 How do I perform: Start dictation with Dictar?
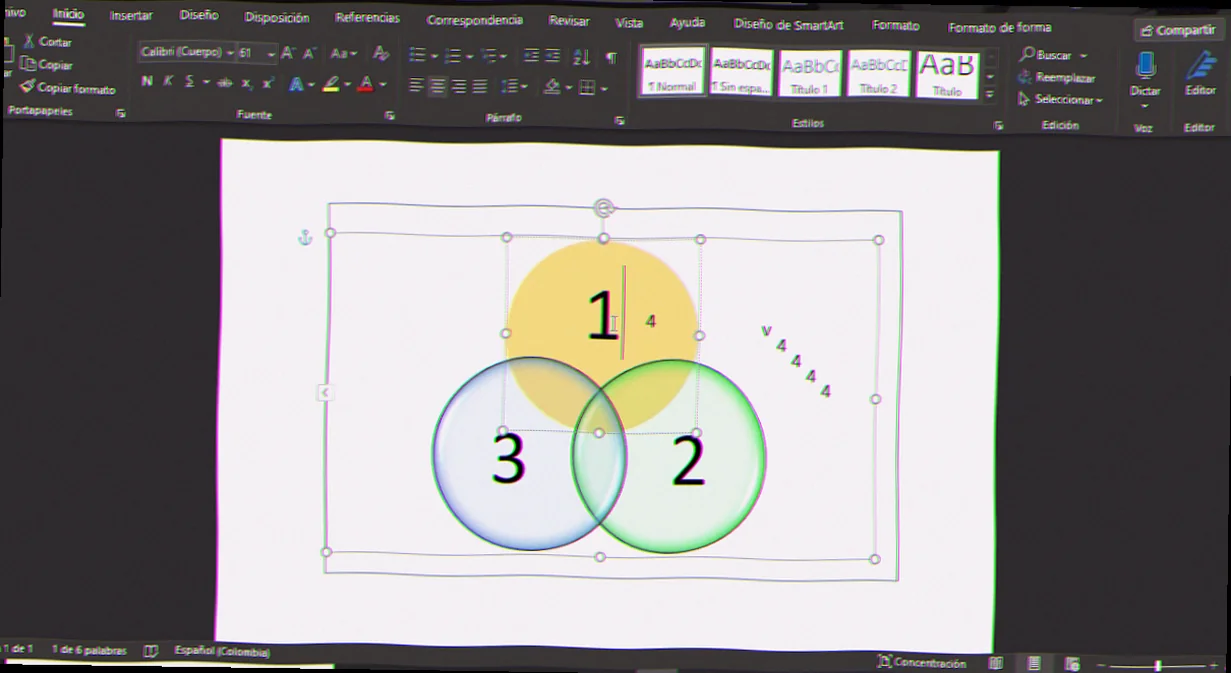(1145, 77)
